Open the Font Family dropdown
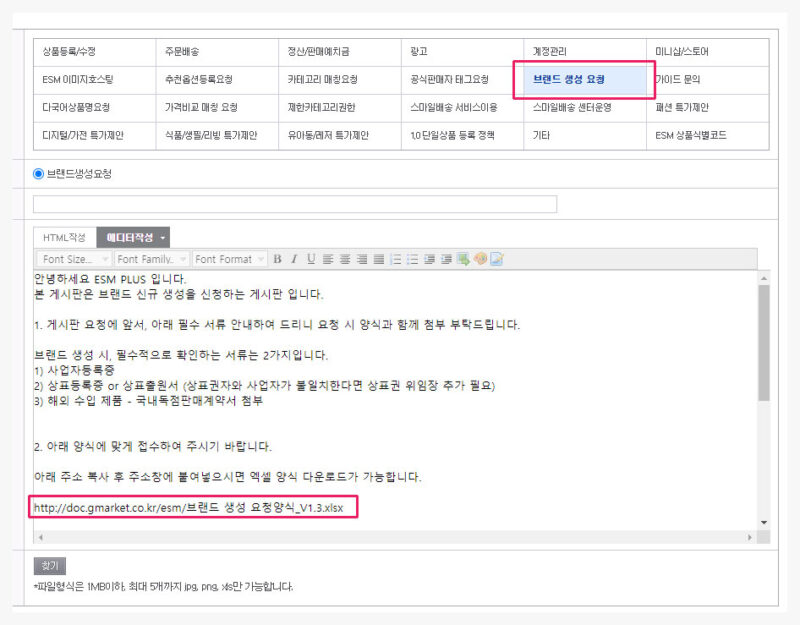 (150, 259)
